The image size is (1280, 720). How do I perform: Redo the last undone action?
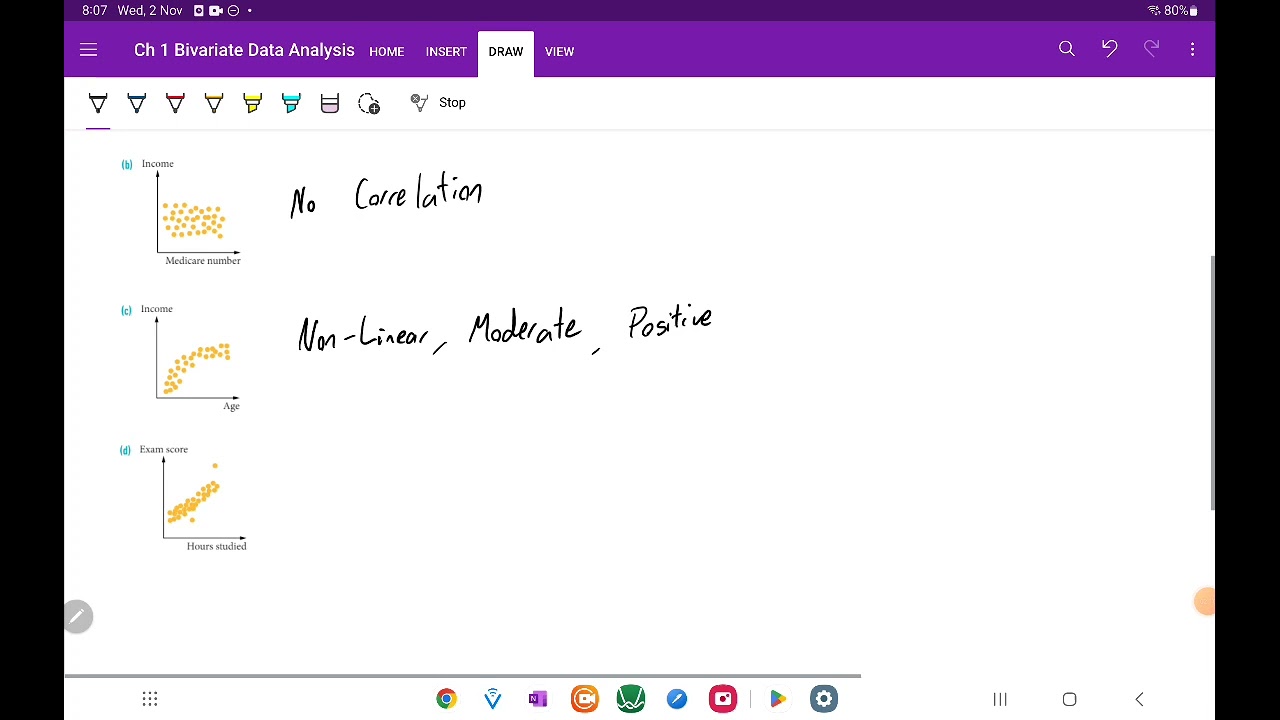(x=1151, y=49)
